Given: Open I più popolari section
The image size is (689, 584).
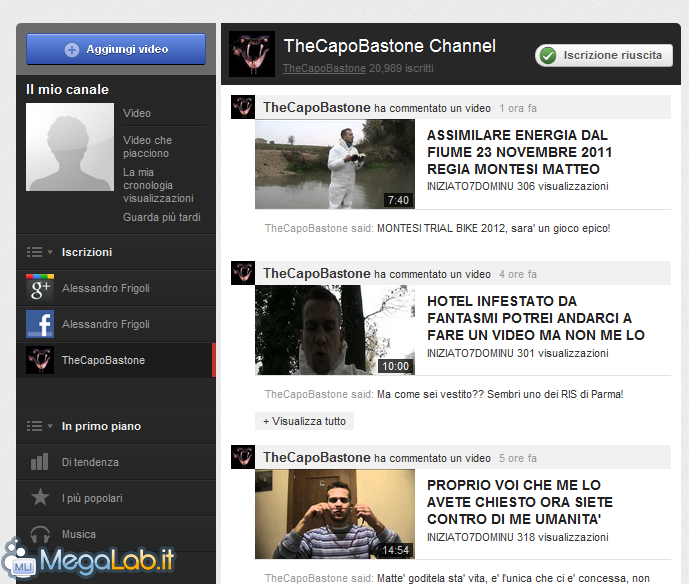Looking at the screenshot, I should pos(116,498).
